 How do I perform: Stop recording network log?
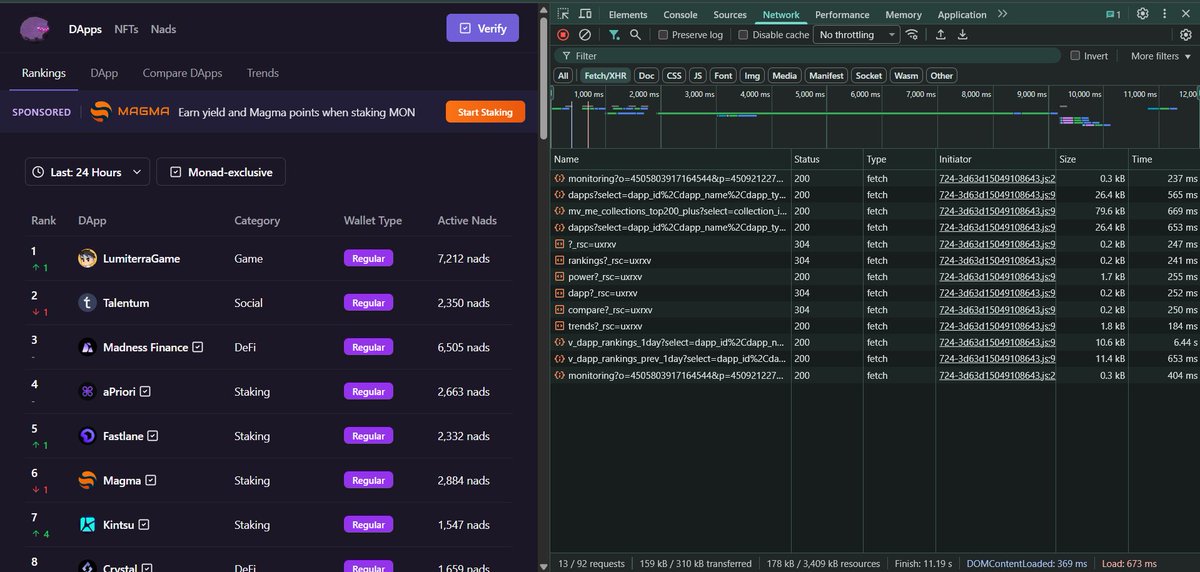coord(563,34)
